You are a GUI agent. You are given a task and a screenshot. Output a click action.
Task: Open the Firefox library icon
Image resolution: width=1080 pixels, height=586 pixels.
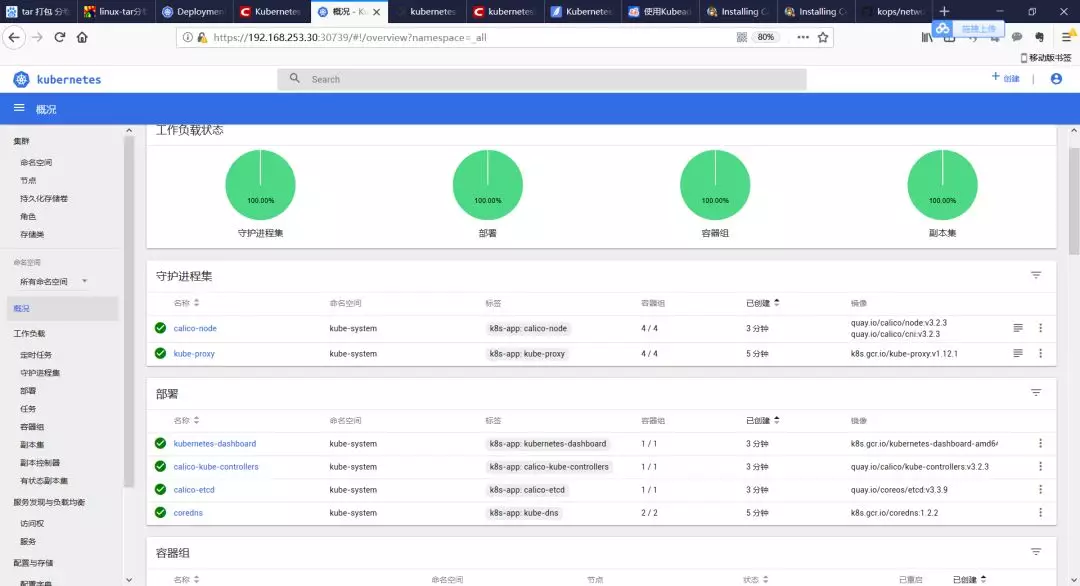pos(927,37)
